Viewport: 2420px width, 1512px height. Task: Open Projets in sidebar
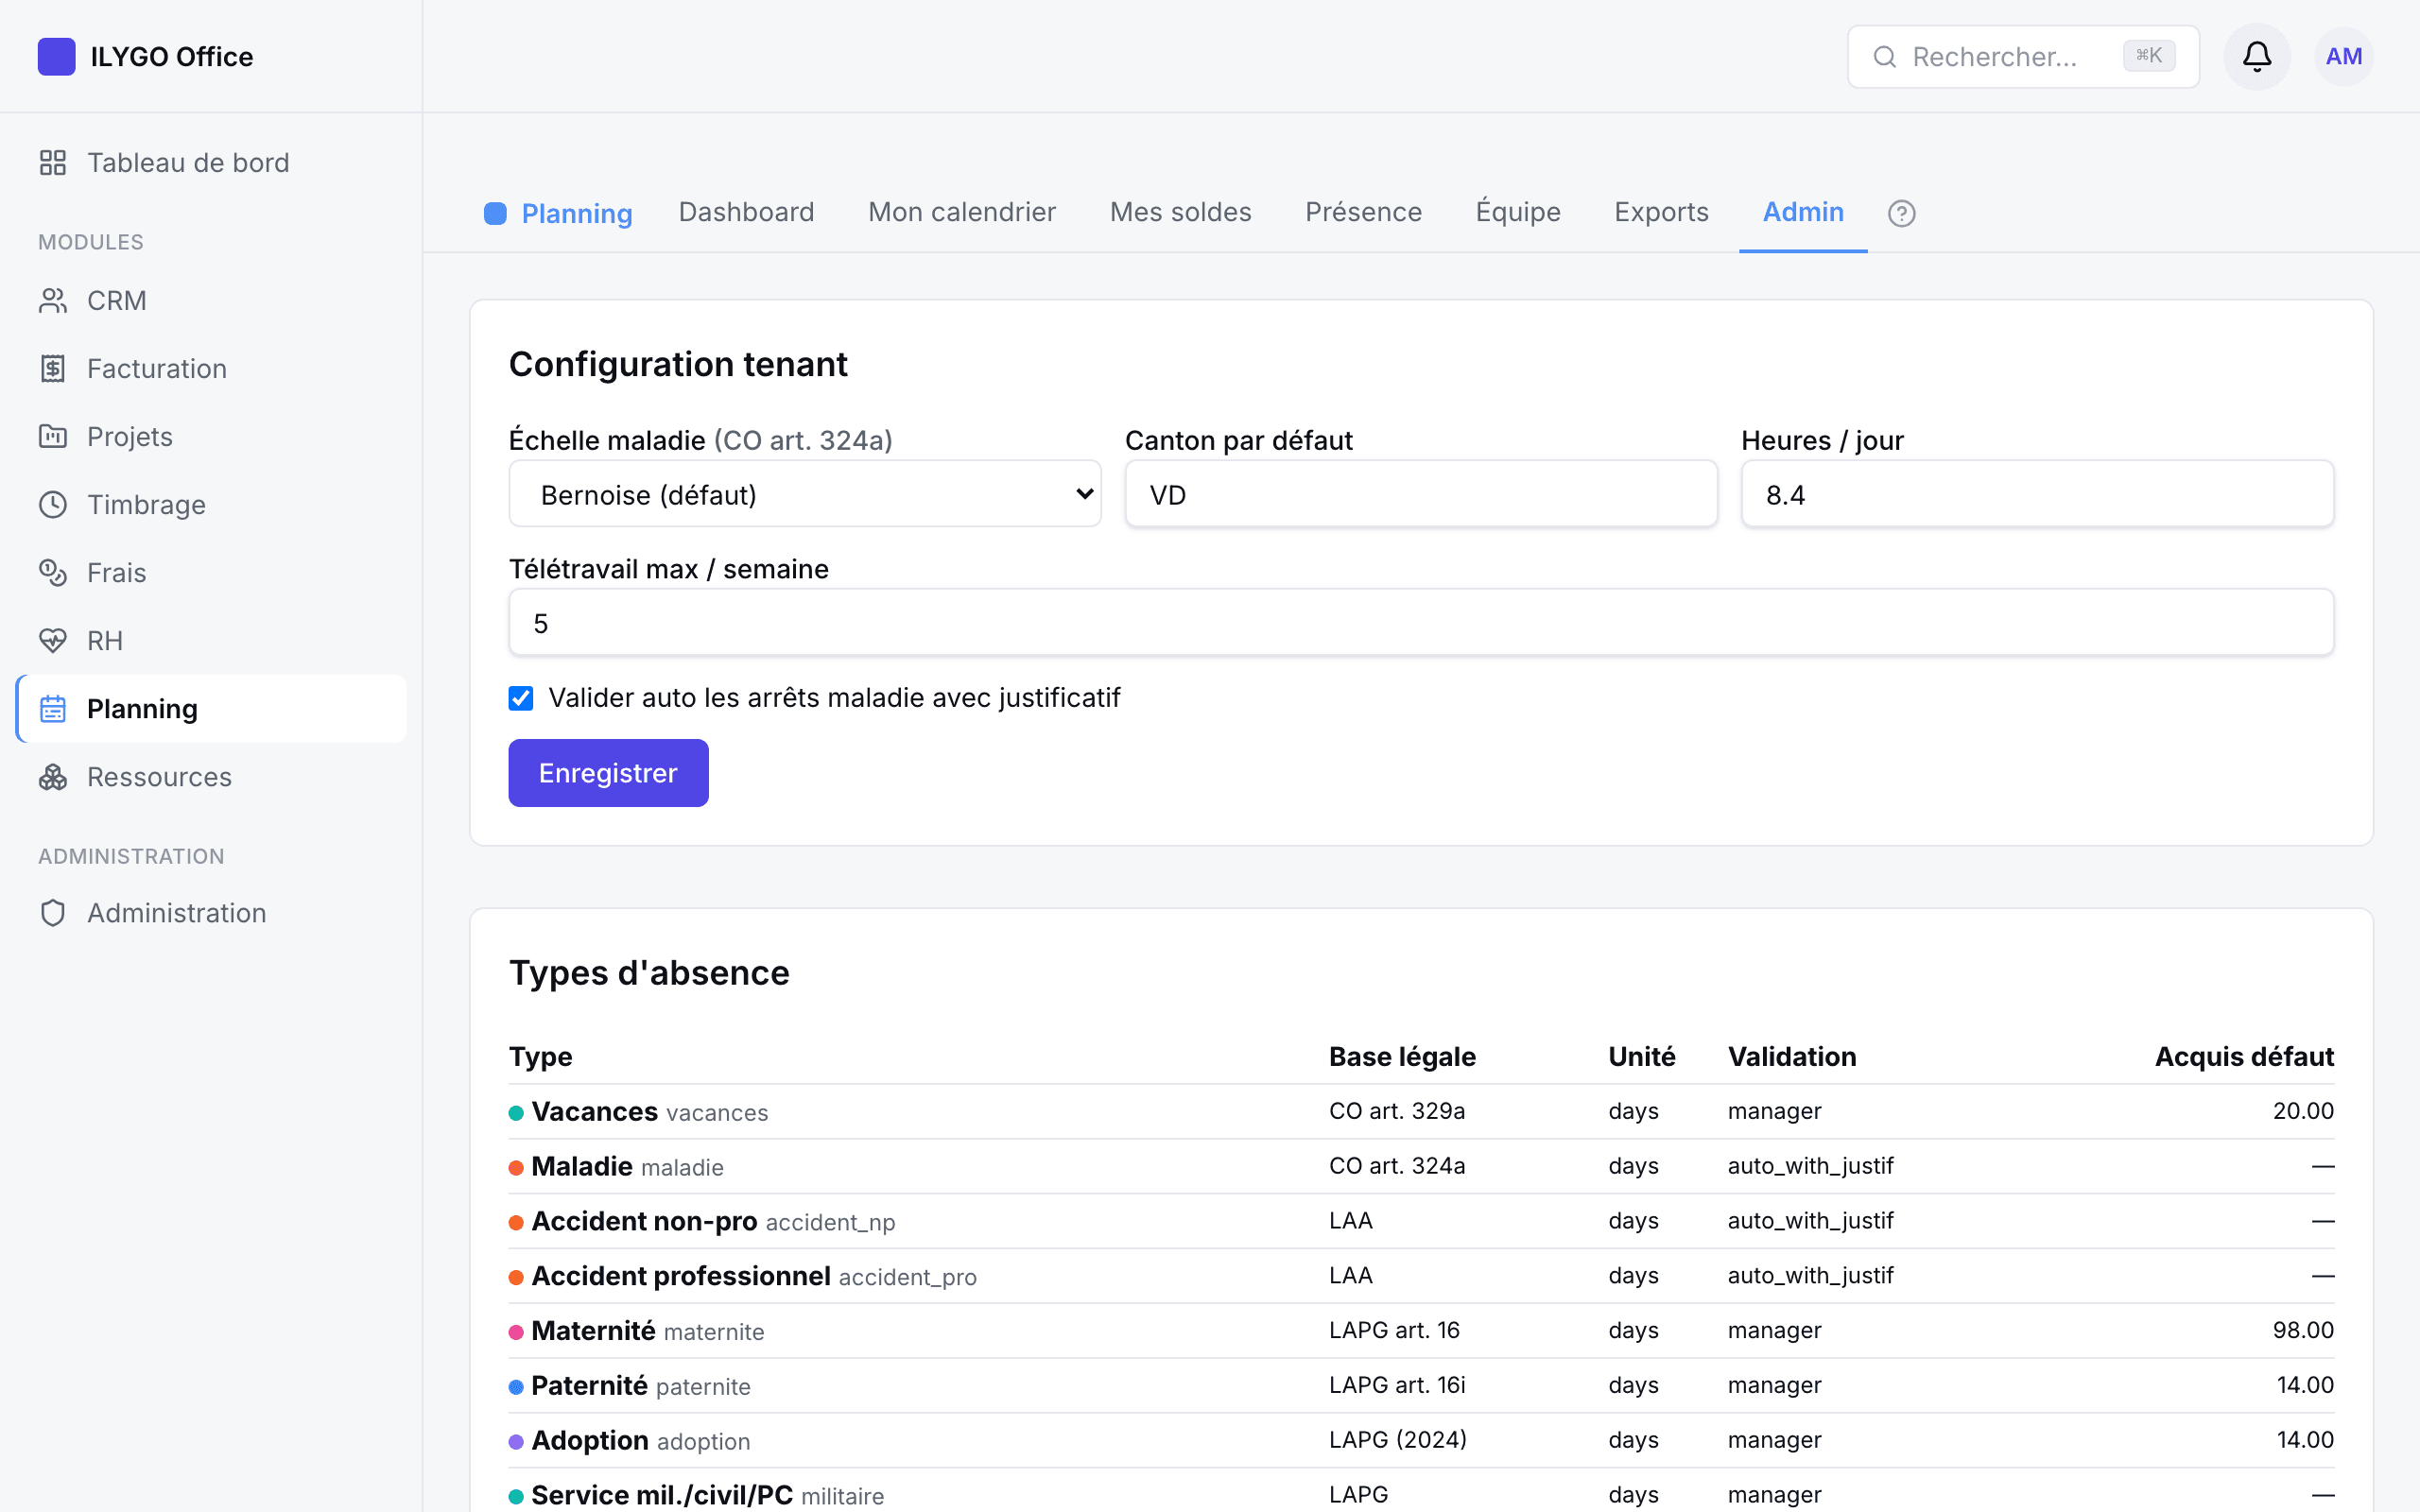click(211, 436)
